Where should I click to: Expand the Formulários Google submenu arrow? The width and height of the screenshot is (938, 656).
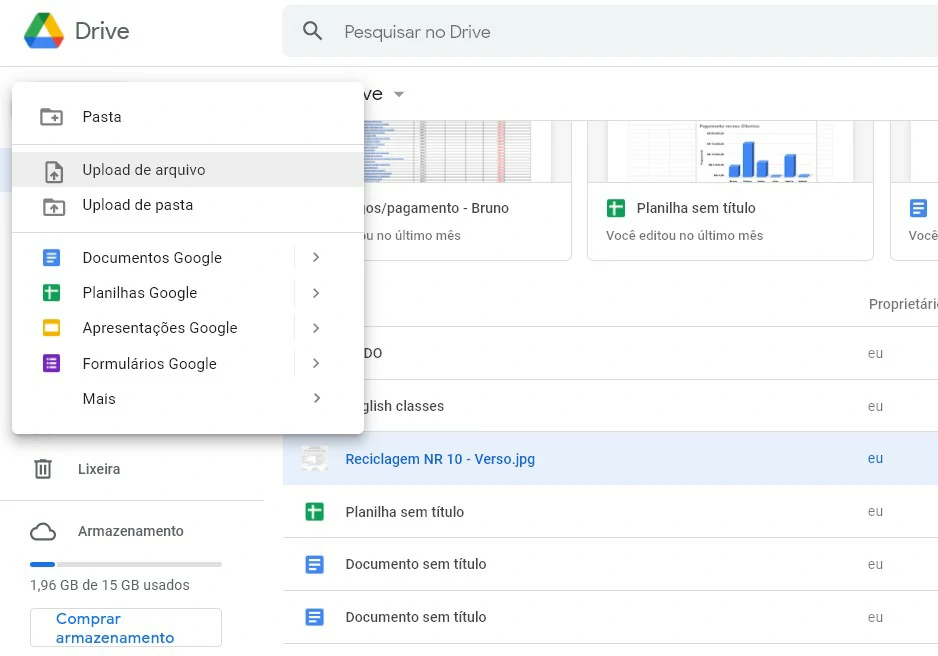point(316,363)
